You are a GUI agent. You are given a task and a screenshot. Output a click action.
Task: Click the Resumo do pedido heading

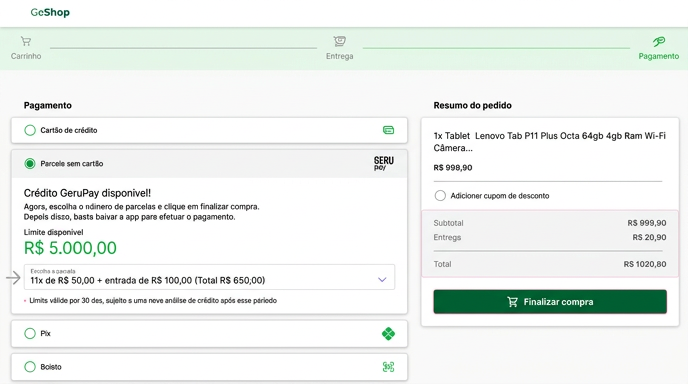[473, 105]
